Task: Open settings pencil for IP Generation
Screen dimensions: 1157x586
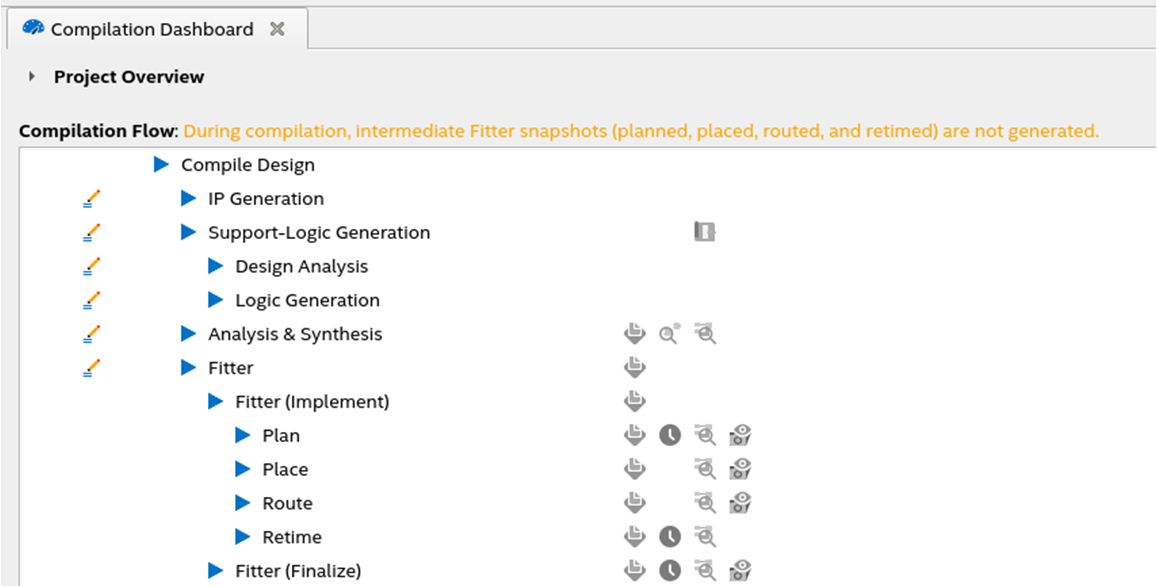Action: (92, 199)
